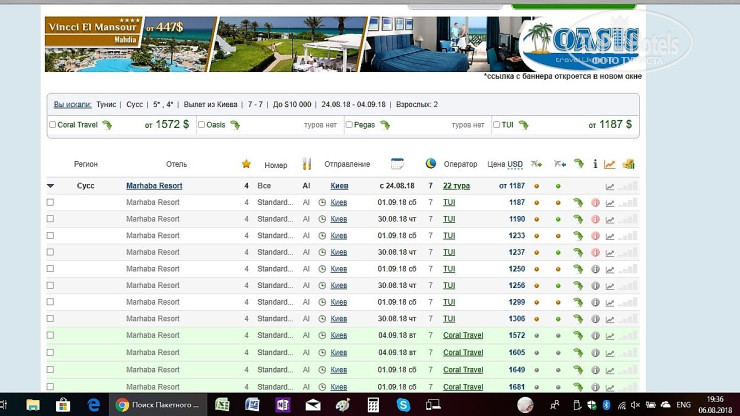Viewport: 740px width, 416px height.
Task: Click the star rating column header icon
Action: [x=246, y=164]
